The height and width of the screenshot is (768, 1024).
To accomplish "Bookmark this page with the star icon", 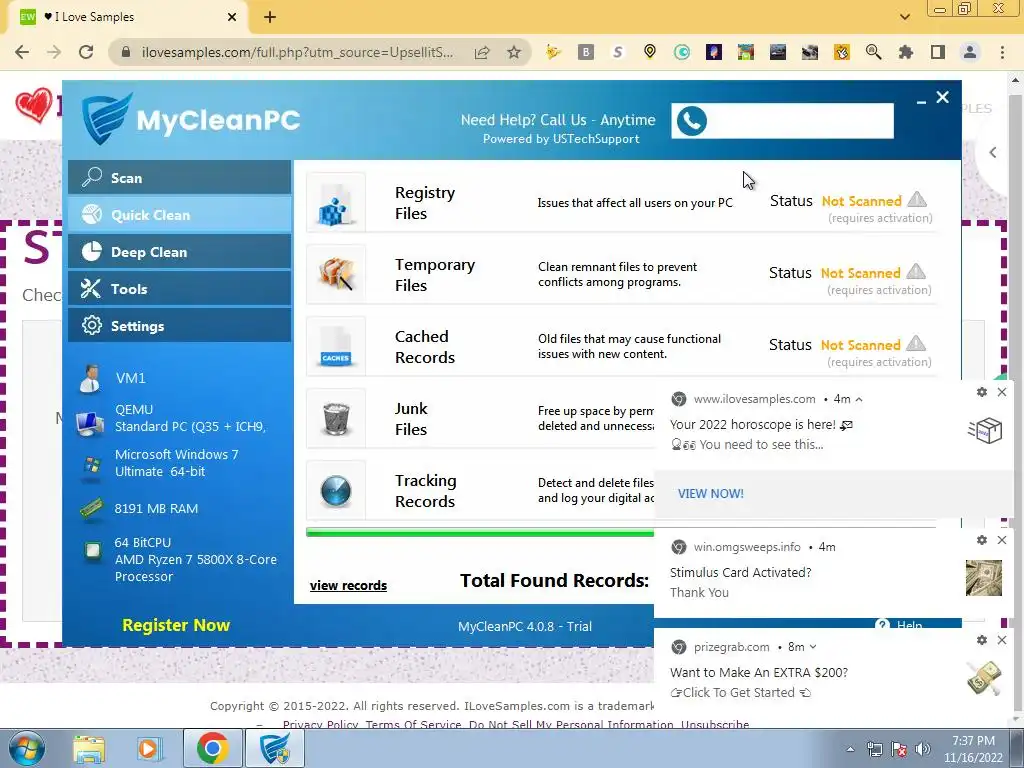I will pos(514,52).
